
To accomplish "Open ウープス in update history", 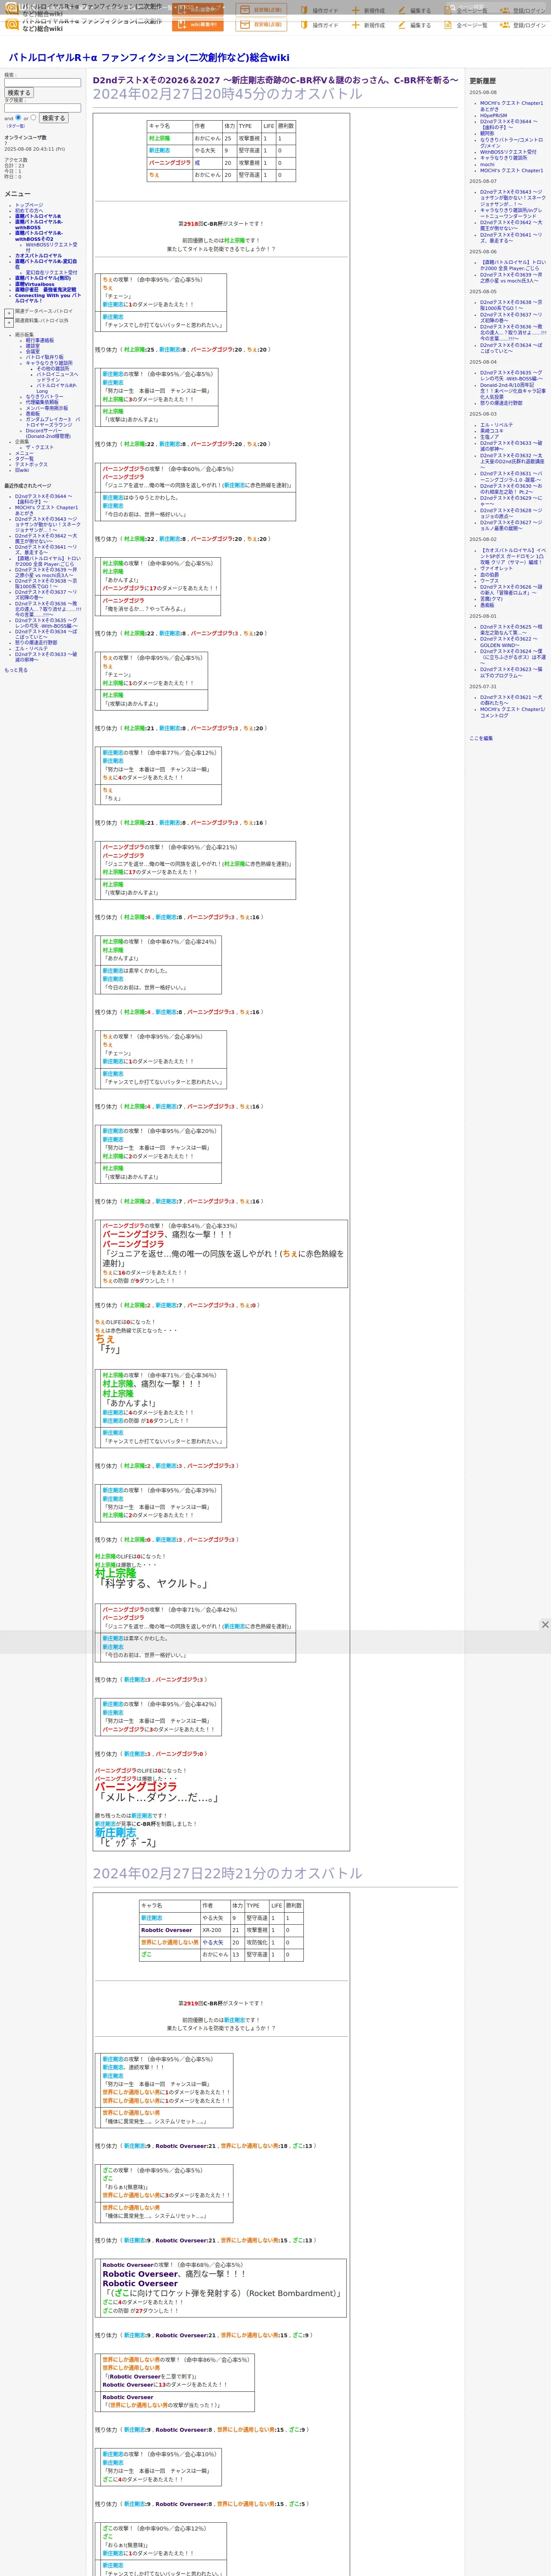I will point(489,580).
